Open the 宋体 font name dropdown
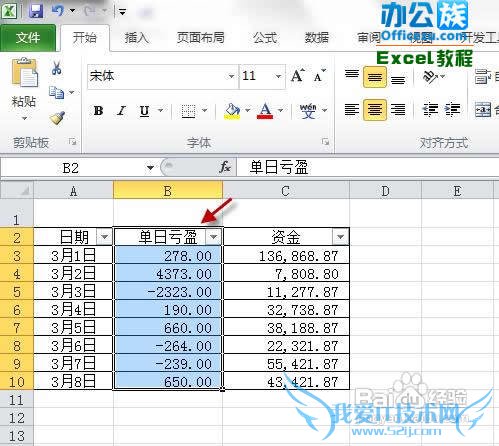The height and width of the screenshot is (446, 499). (x=231, y=76)
